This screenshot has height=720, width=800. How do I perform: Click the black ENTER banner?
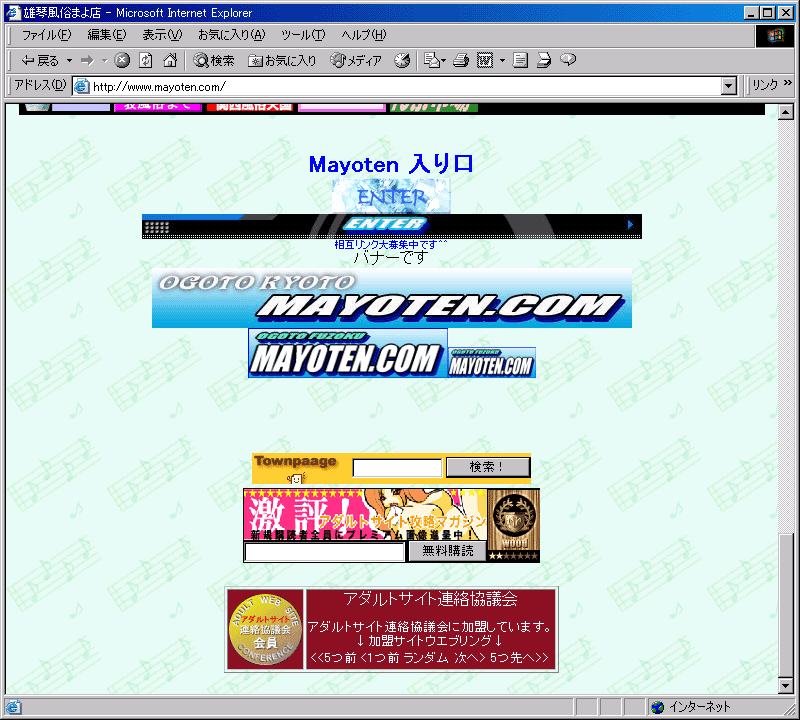tap(392, 226)
